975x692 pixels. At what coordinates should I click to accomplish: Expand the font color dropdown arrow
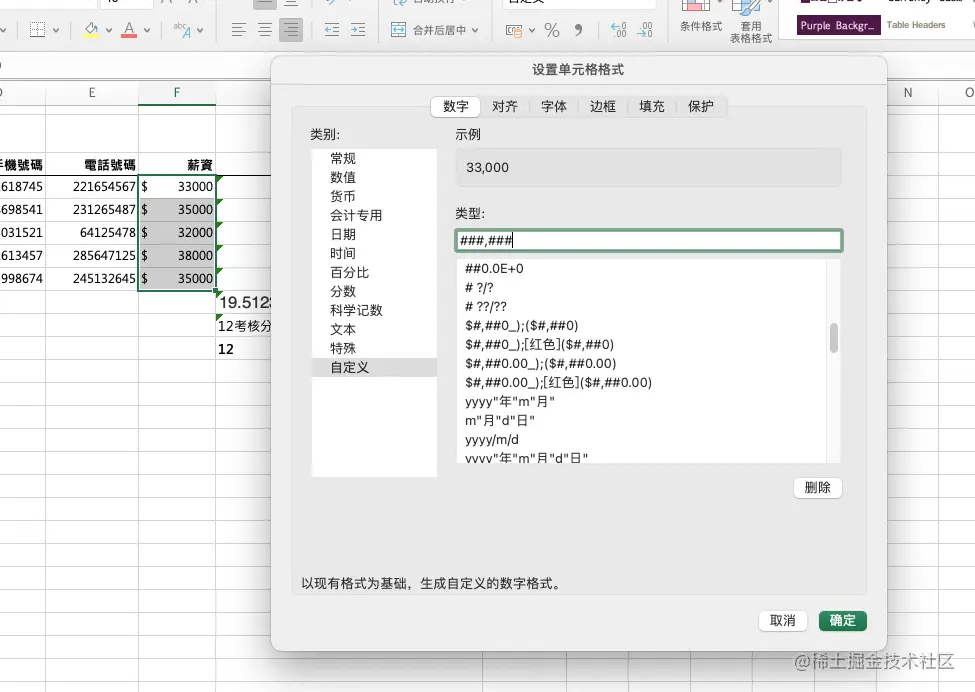click(x=147, y=30)
